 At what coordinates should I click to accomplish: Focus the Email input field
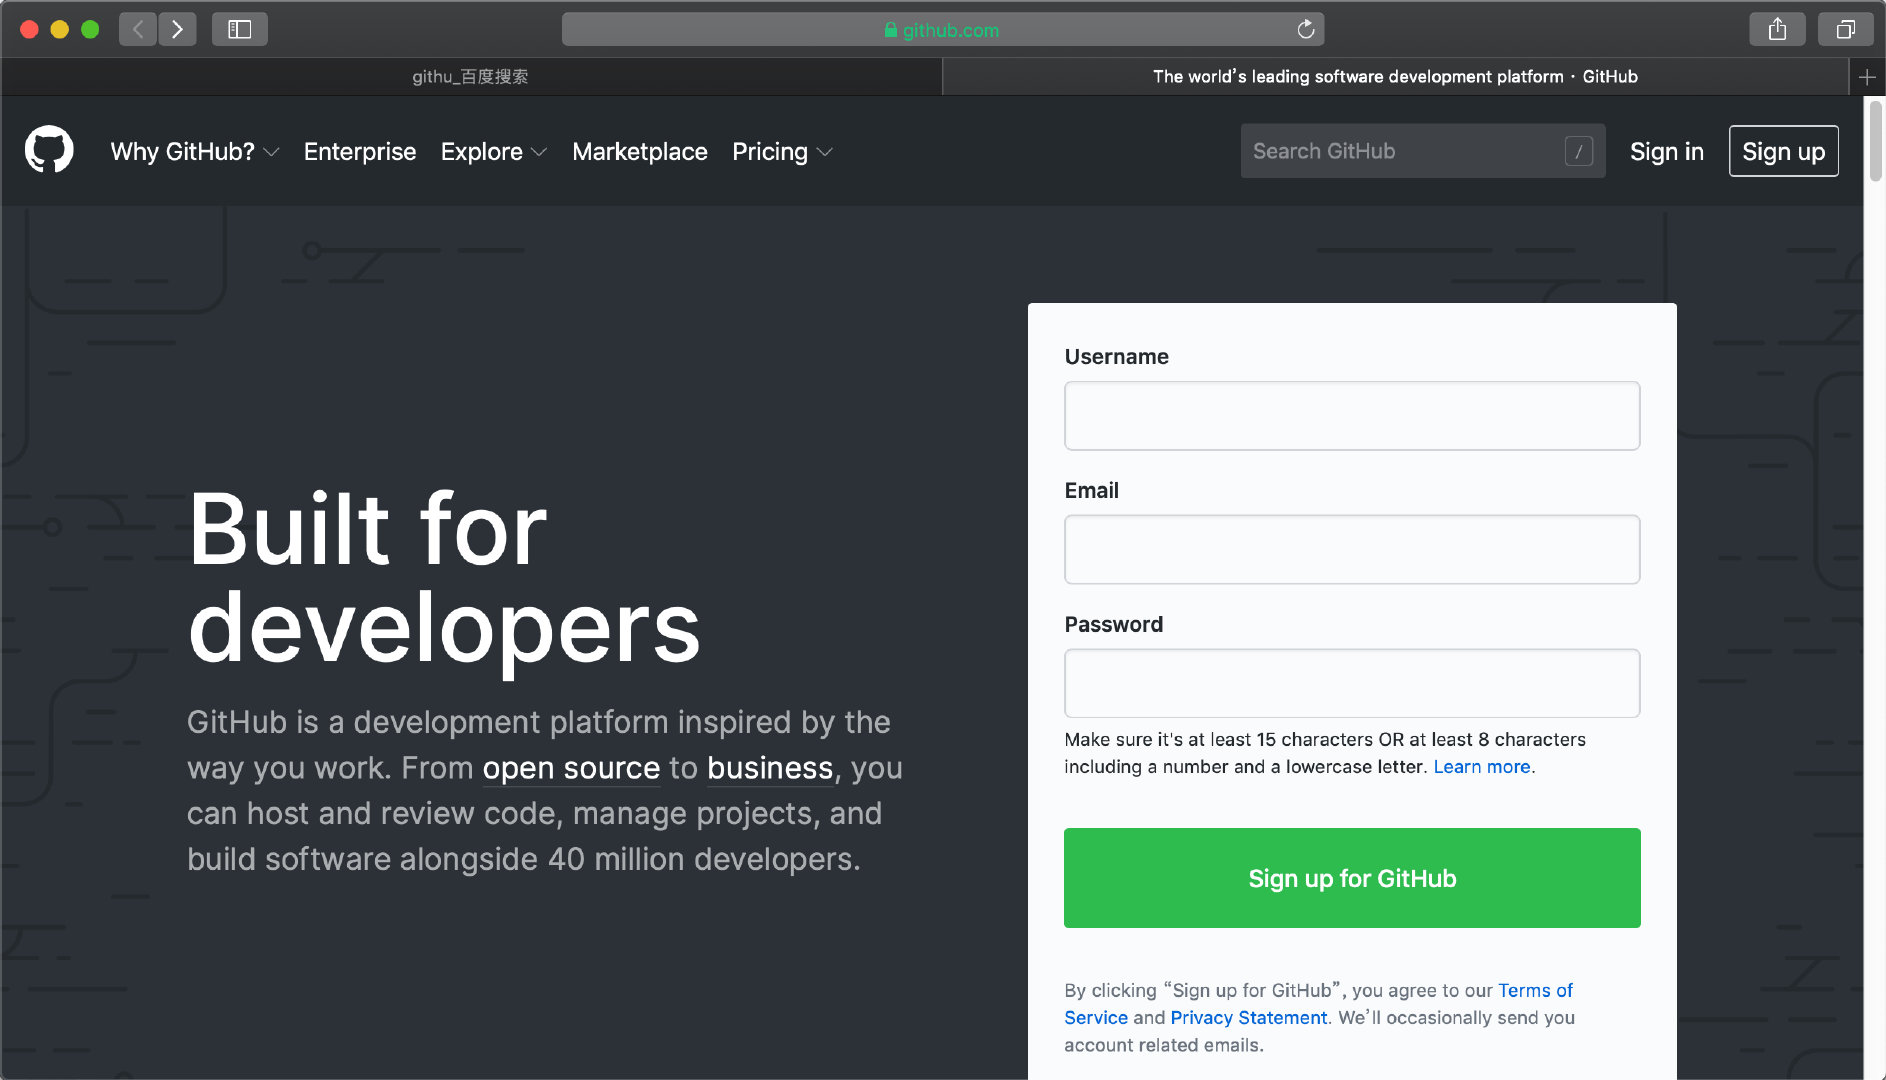(1352, 550)
